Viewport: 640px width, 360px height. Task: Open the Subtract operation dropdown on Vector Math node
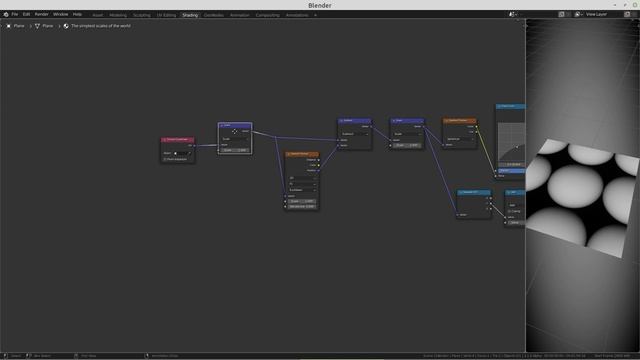(354, 134)
